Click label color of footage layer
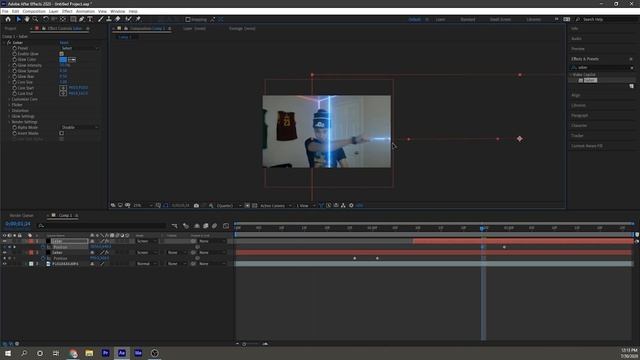Viewport: 640px width, 360px height. point(31,264)
